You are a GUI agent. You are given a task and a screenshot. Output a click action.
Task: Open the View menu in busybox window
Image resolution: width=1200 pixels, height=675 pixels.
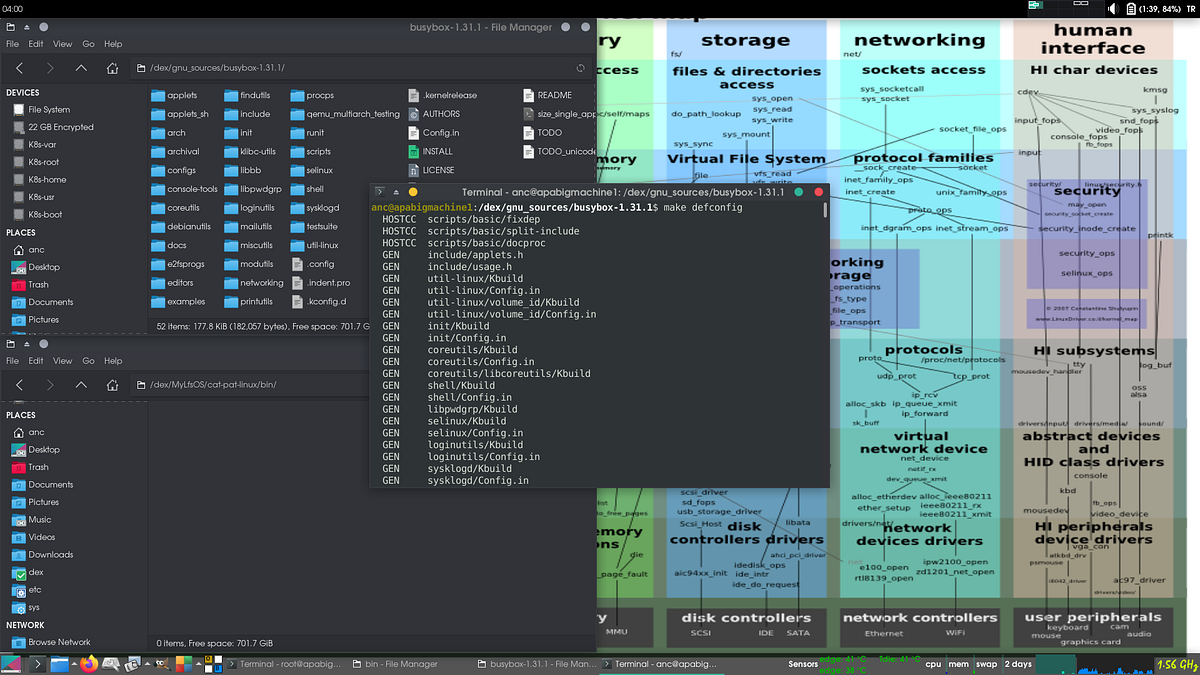[62, 44]
